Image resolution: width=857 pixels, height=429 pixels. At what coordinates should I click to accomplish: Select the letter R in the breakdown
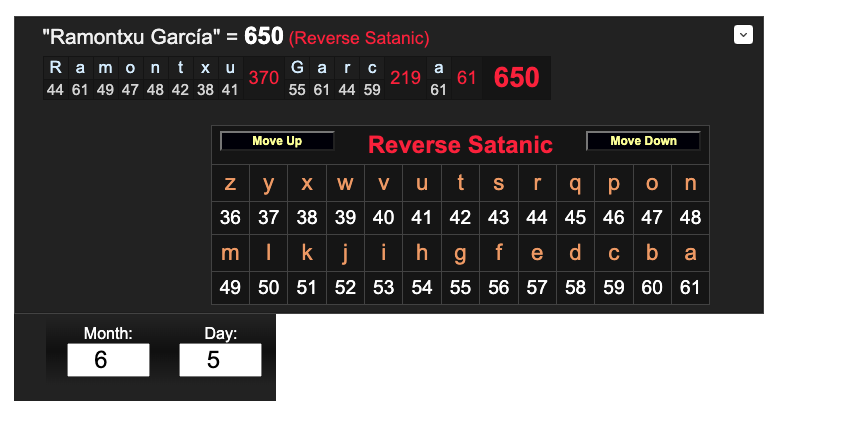tap(55, 68)
